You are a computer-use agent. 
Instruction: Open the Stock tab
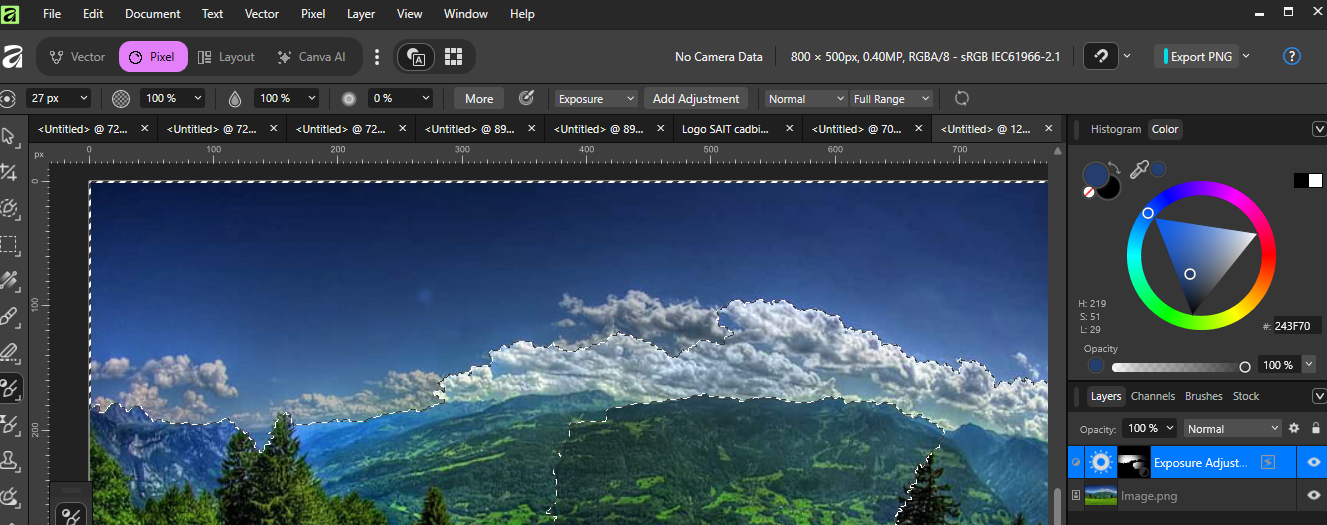pos(1246,396)
